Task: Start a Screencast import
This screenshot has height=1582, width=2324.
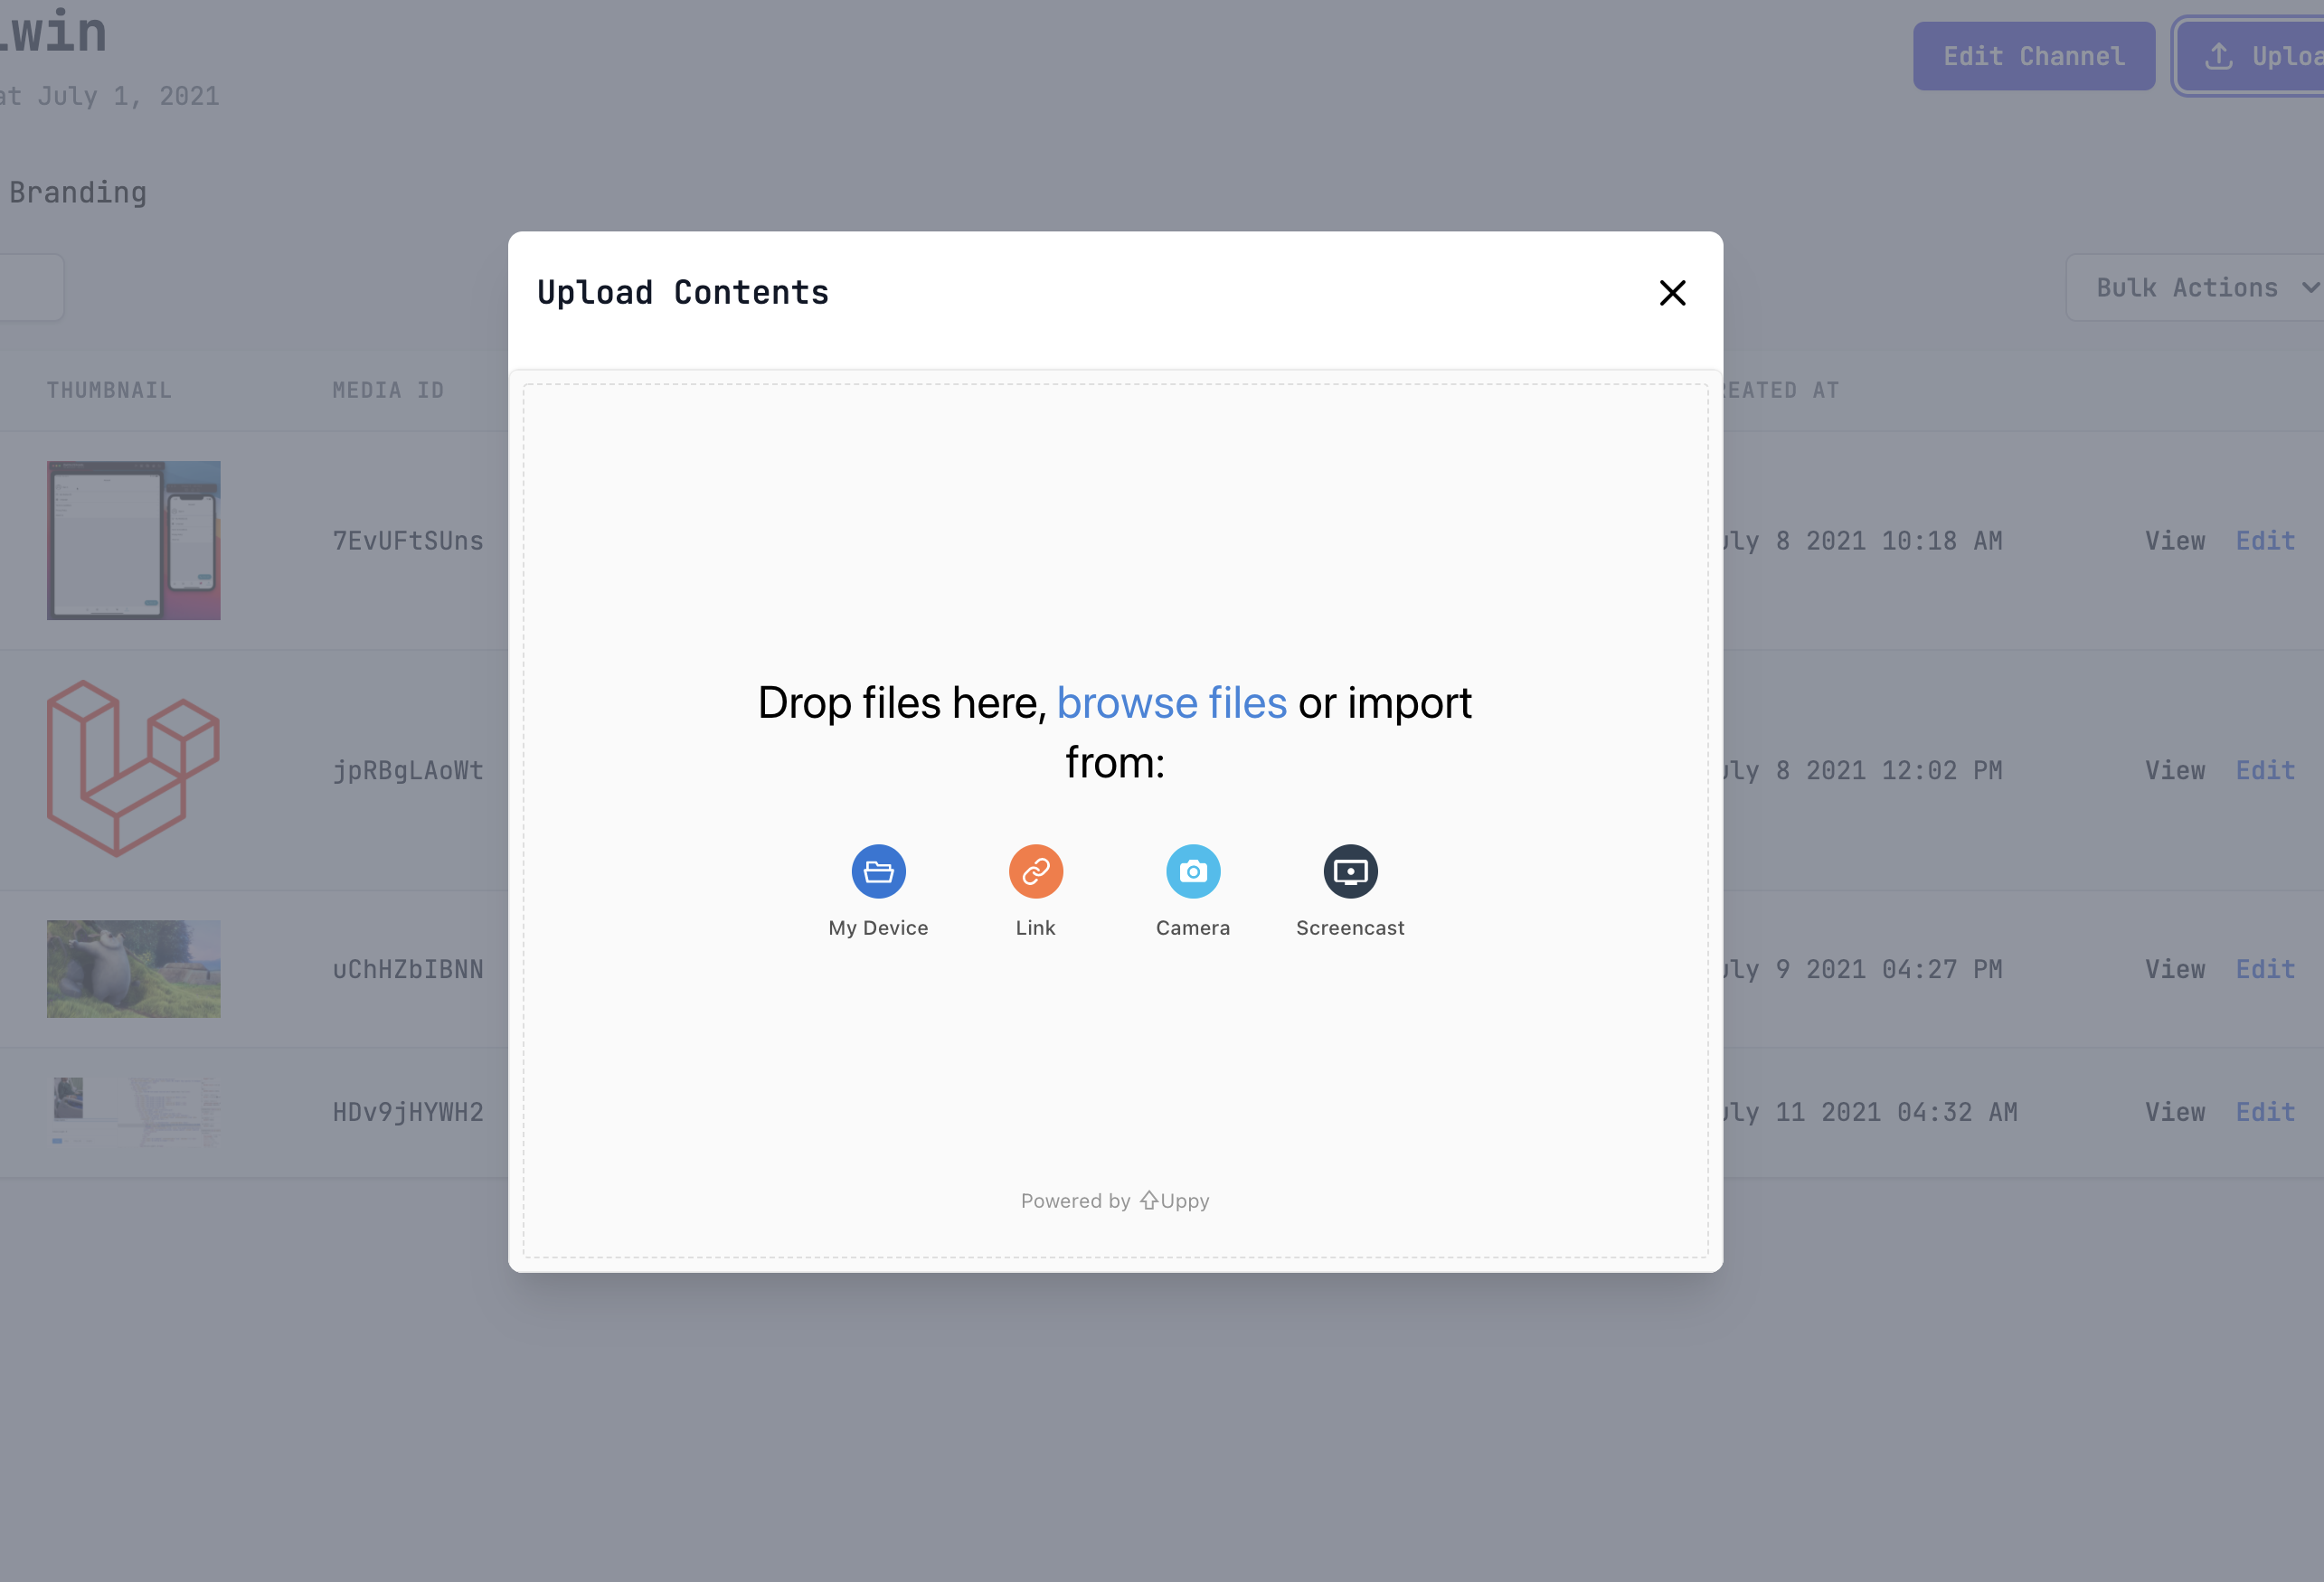Action: coord(1350,871)
